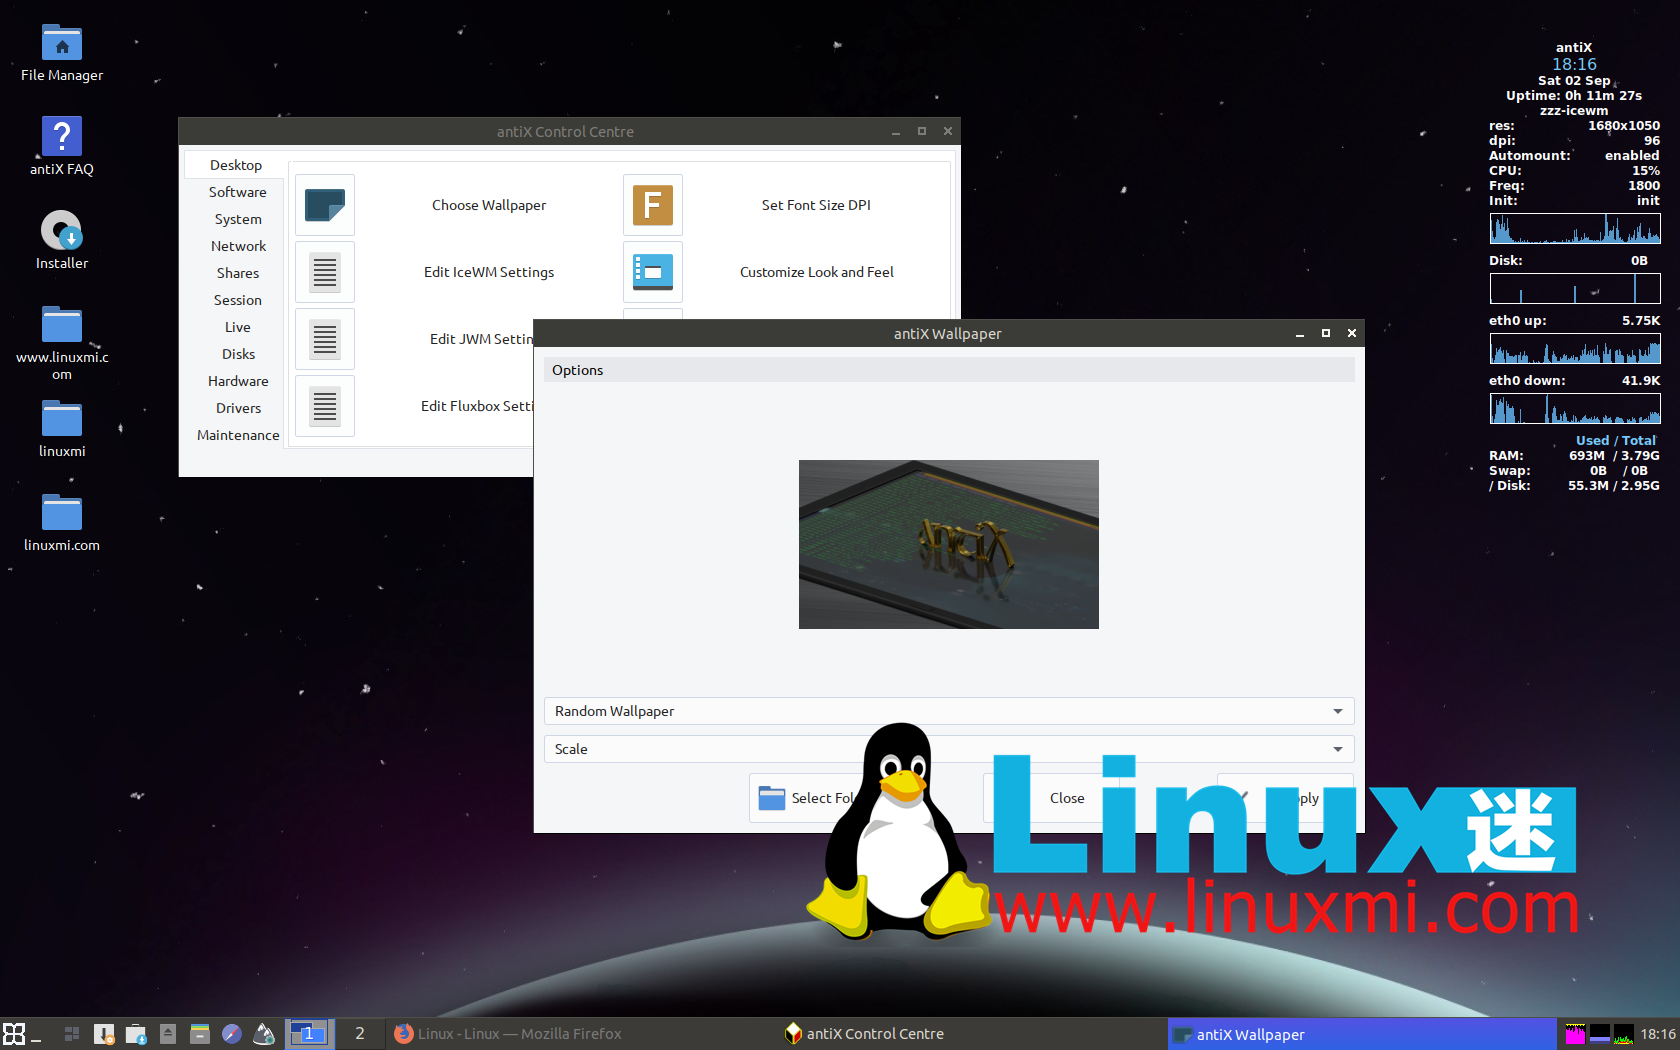Switch to workspace 1 in taskbar
1680x1050 pixels.
(308, 1034)
